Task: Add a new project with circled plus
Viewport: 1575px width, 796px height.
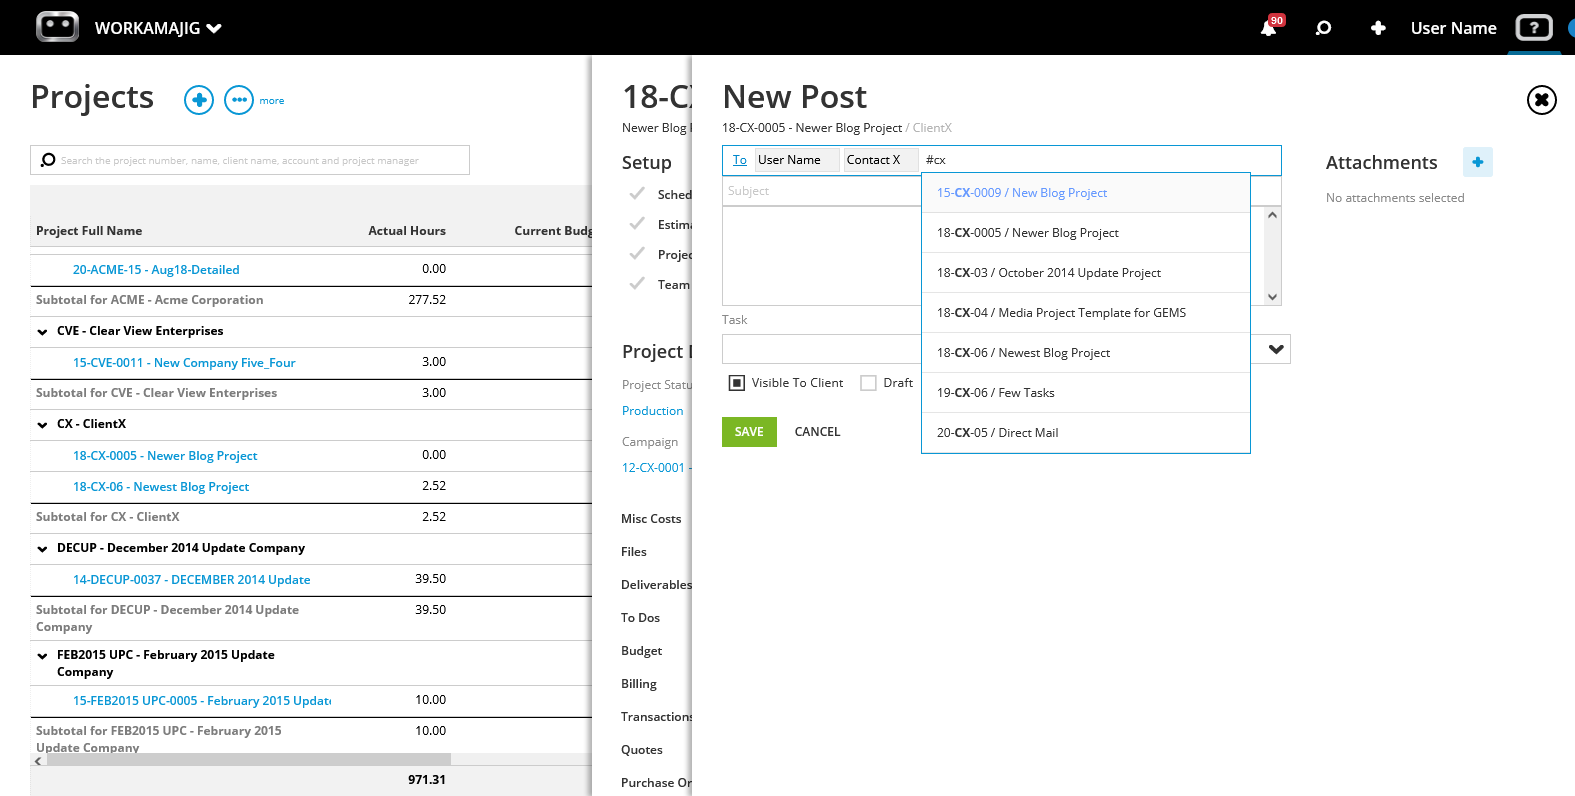Action: pyautogui.click(x=199, y=100)
